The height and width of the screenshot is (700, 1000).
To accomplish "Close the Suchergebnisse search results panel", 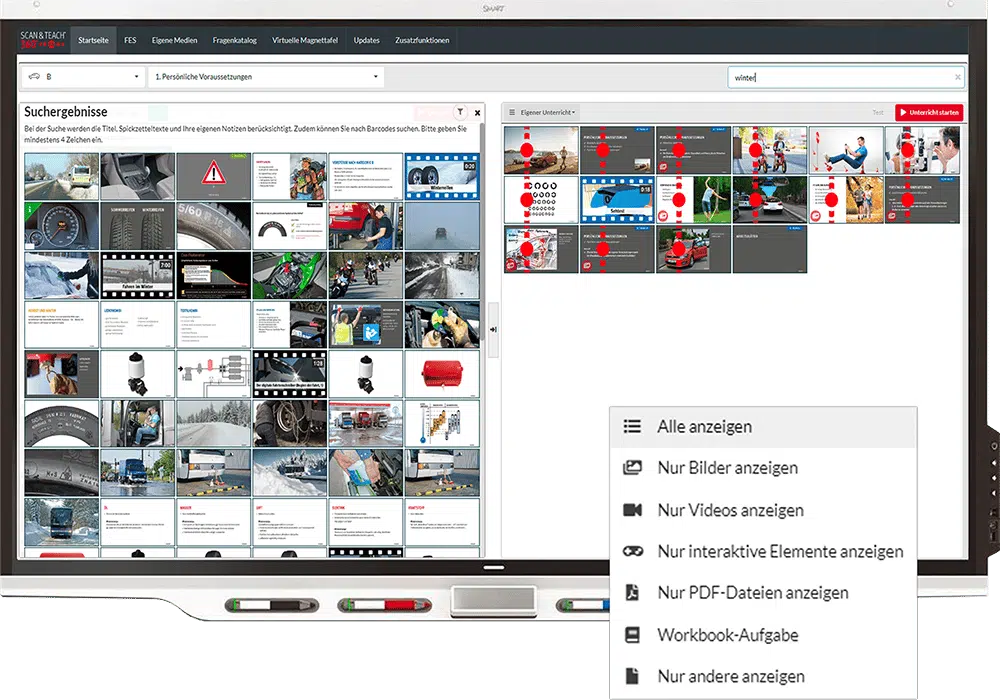I will (x=477, y=113).
